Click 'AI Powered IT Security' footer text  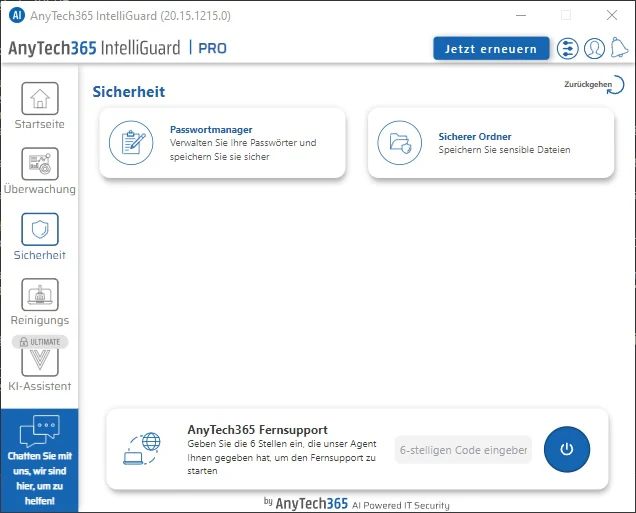pyautogui.click(x=401, y=505)
